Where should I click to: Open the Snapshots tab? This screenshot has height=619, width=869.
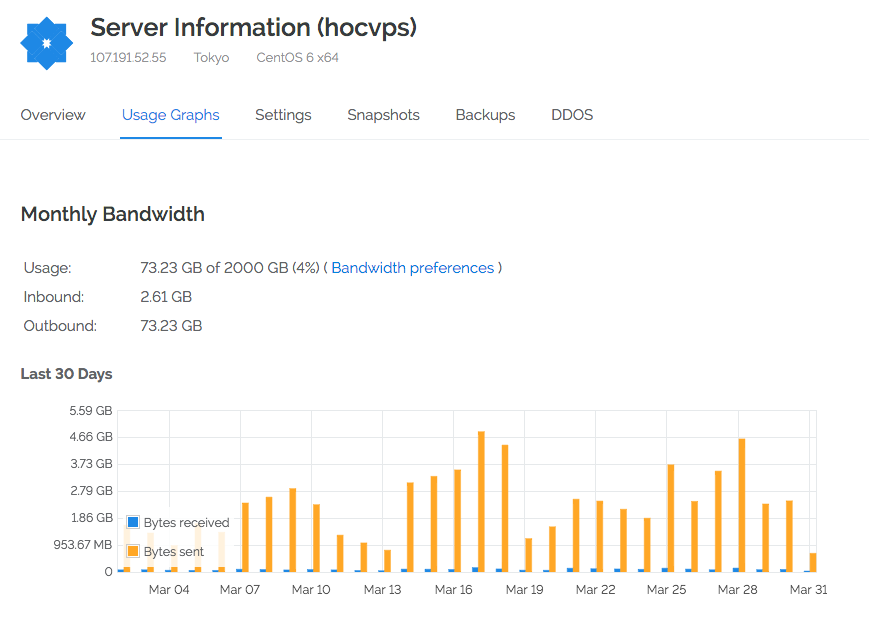[384, 115]
